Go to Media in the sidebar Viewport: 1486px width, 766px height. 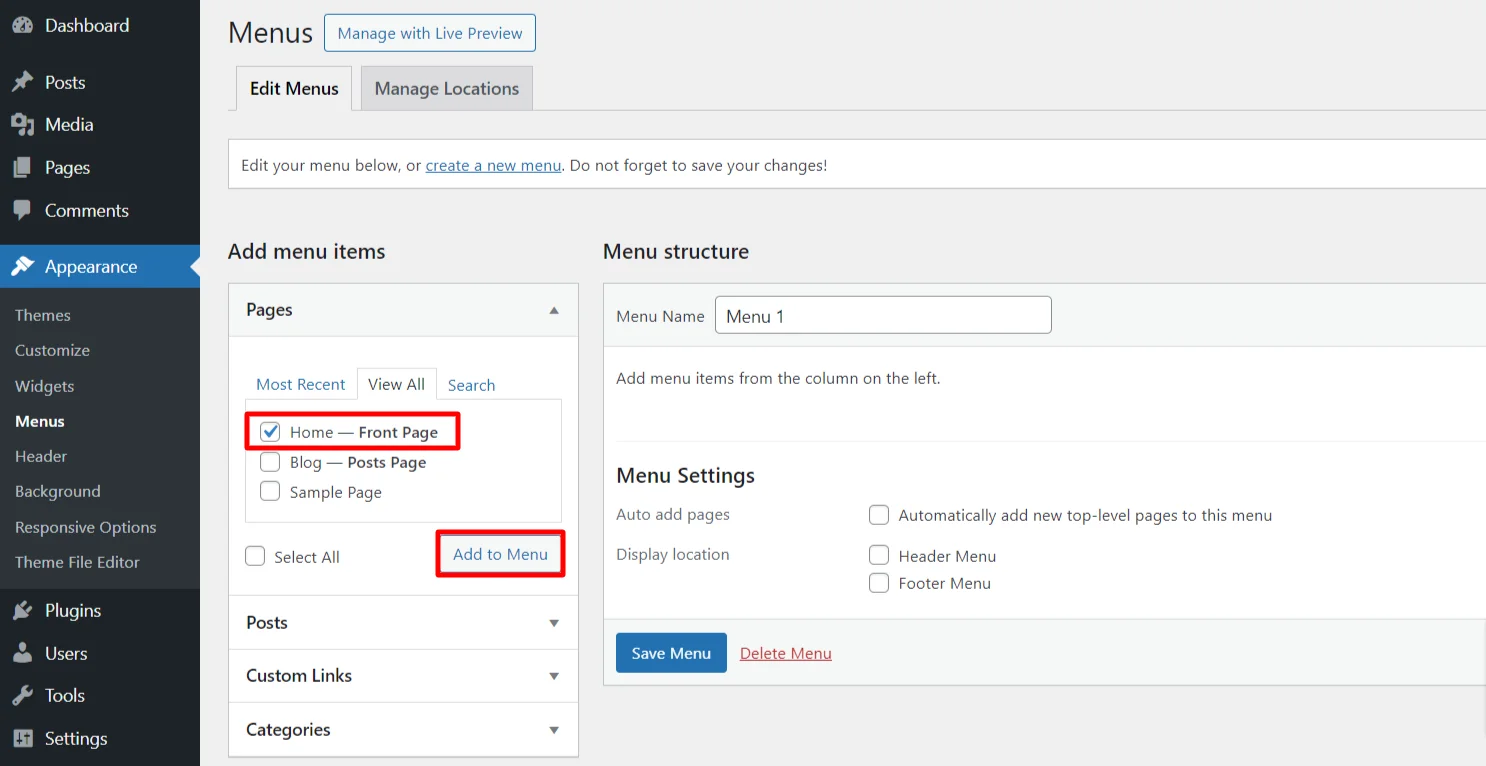[100, 124]
